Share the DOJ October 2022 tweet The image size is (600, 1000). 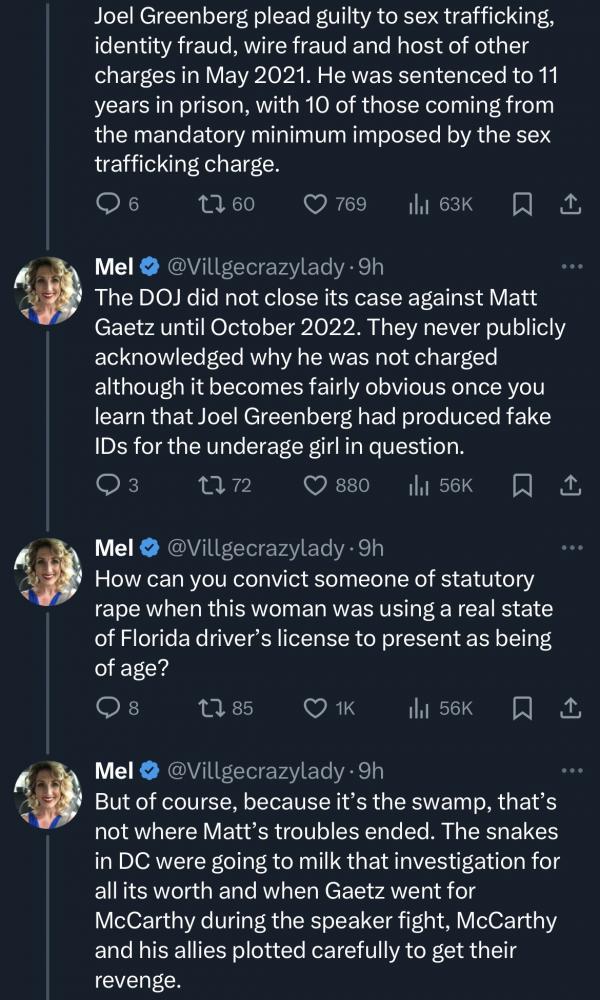(x=571, y=486)
